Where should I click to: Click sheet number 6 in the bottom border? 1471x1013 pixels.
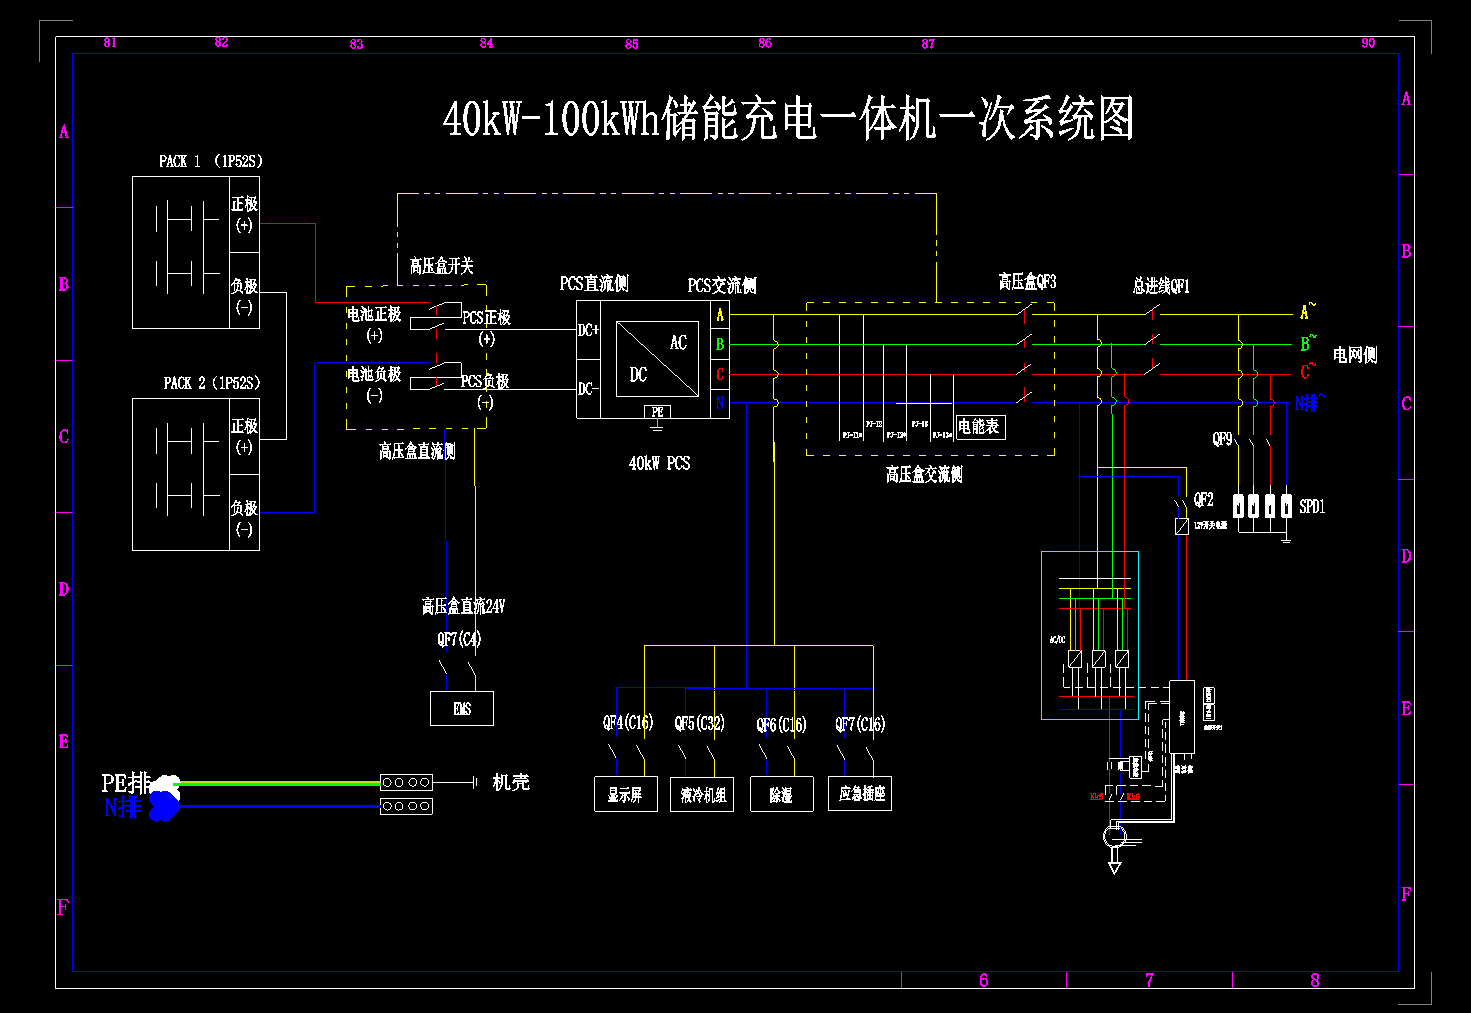984,980
